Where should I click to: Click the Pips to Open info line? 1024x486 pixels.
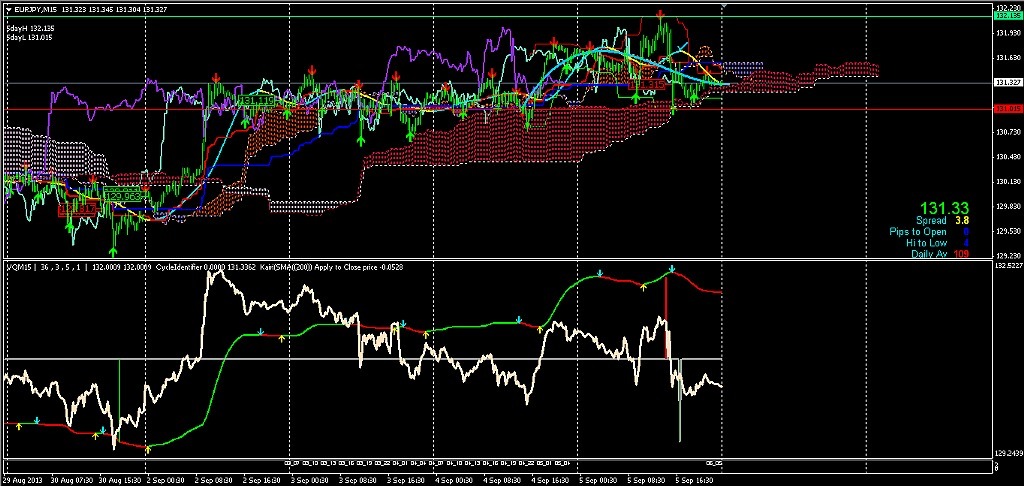pyautogui.click(x=929, y=232)
